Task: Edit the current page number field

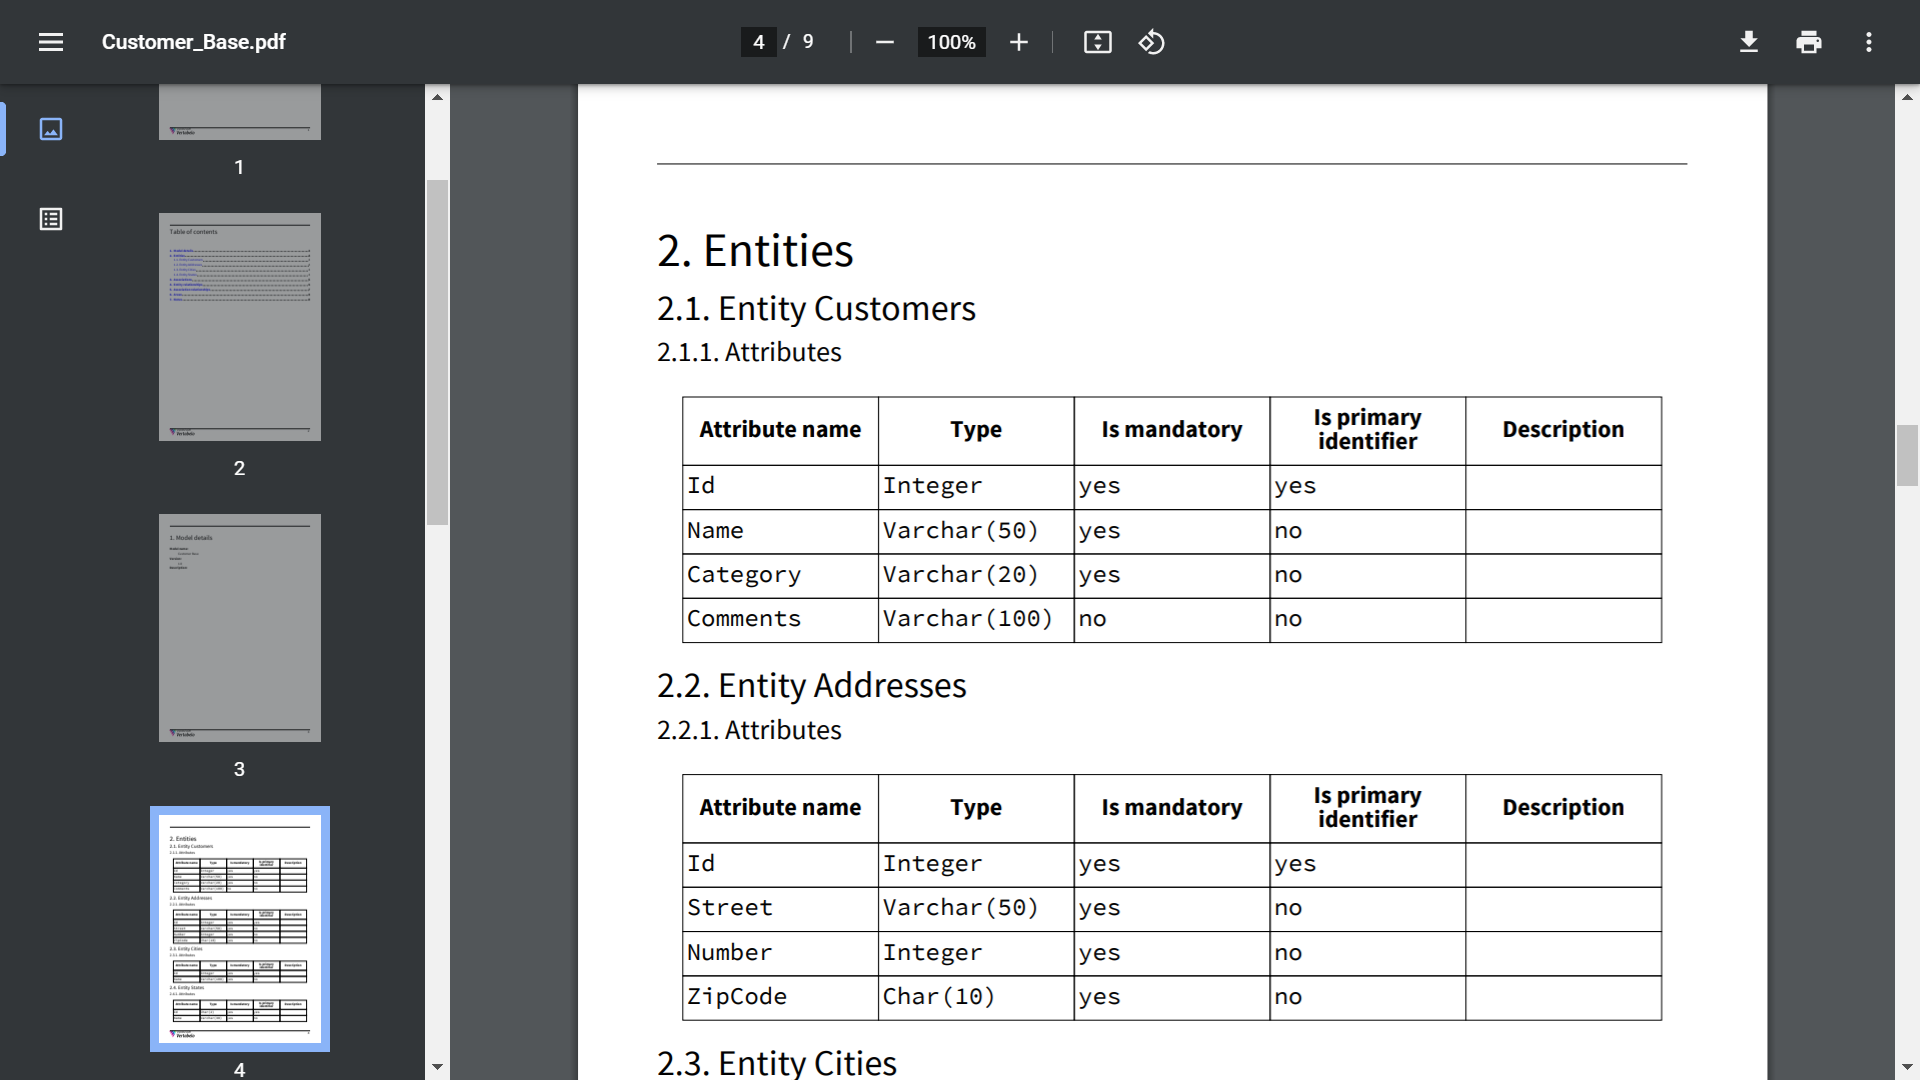Action: pos(758,42)
